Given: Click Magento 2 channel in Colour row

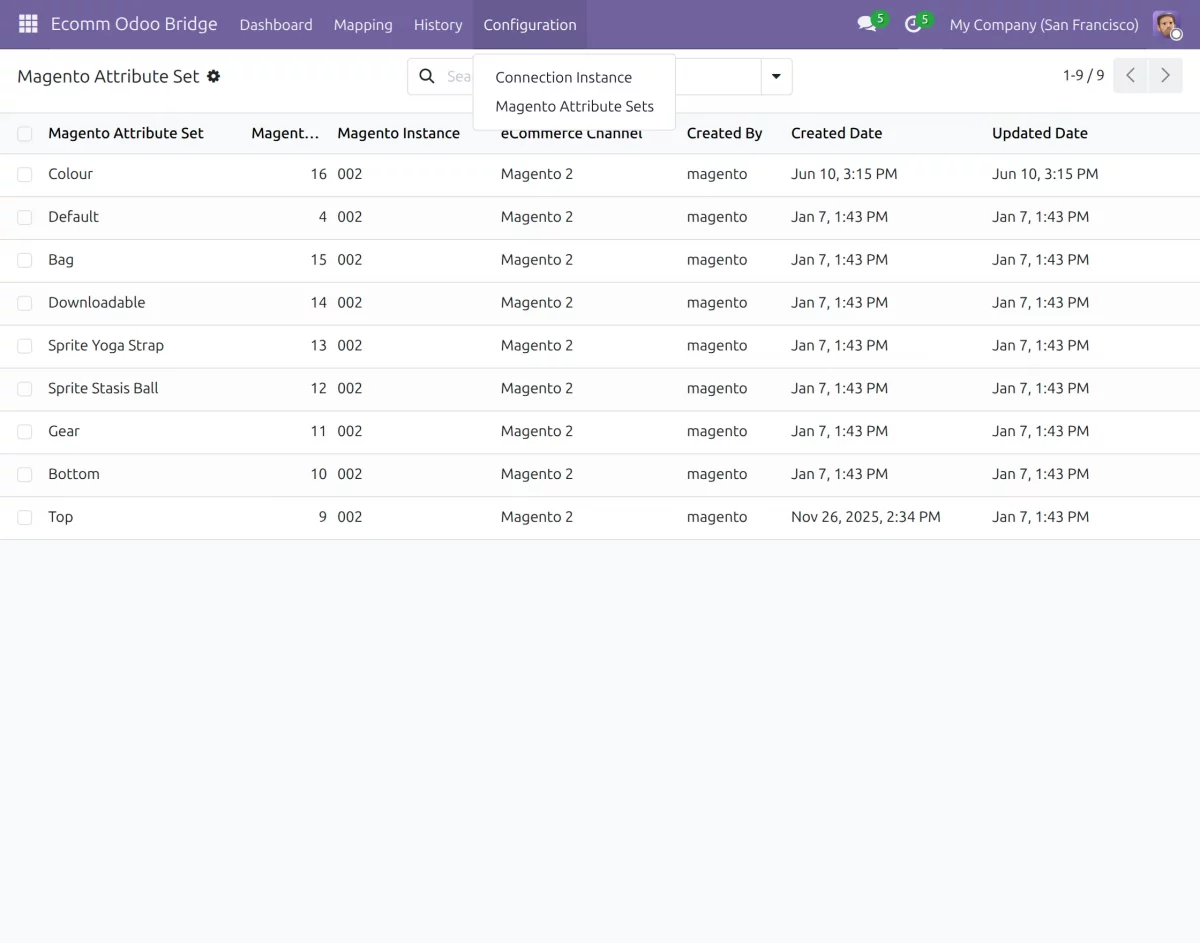Looking at the screenshot, I should [x=537, y=174].
